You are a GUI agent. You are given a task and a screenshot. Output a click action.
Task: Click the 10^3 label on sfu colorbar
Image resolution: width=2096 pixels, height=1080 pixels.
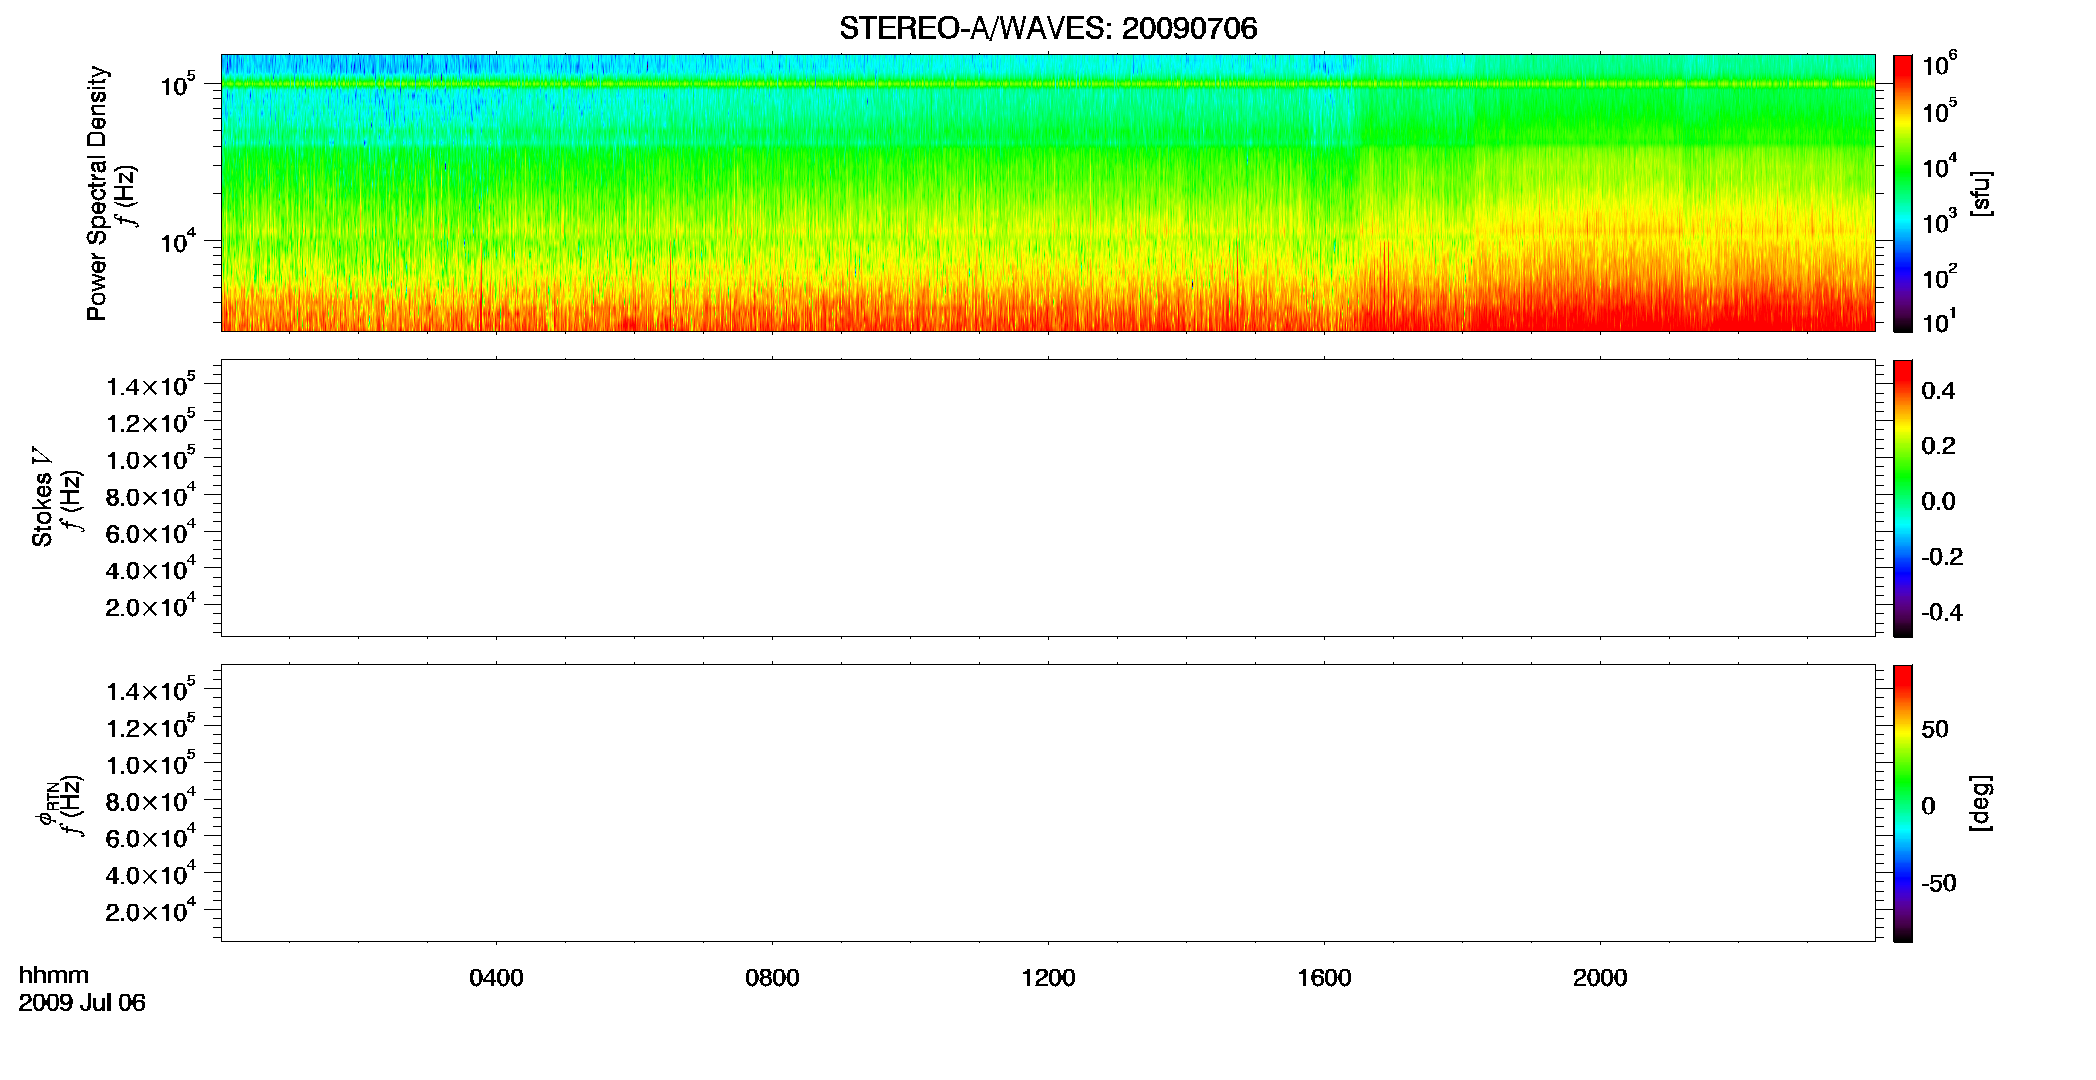[x=1939, y=222]
